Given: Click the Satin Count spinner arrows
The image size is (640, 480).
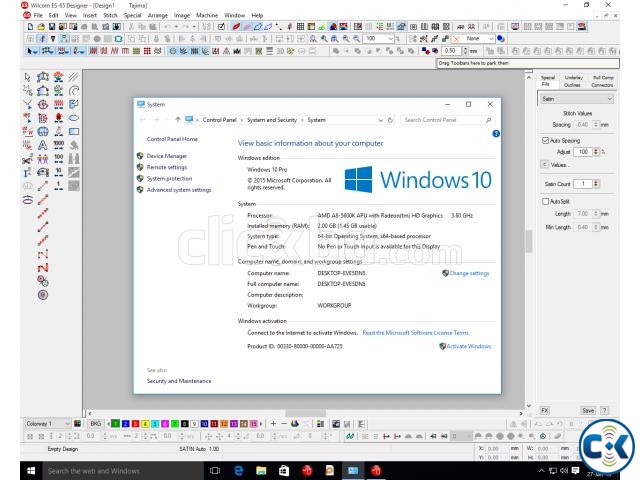Looking at the screenshot, I should [x=596, y=184].
